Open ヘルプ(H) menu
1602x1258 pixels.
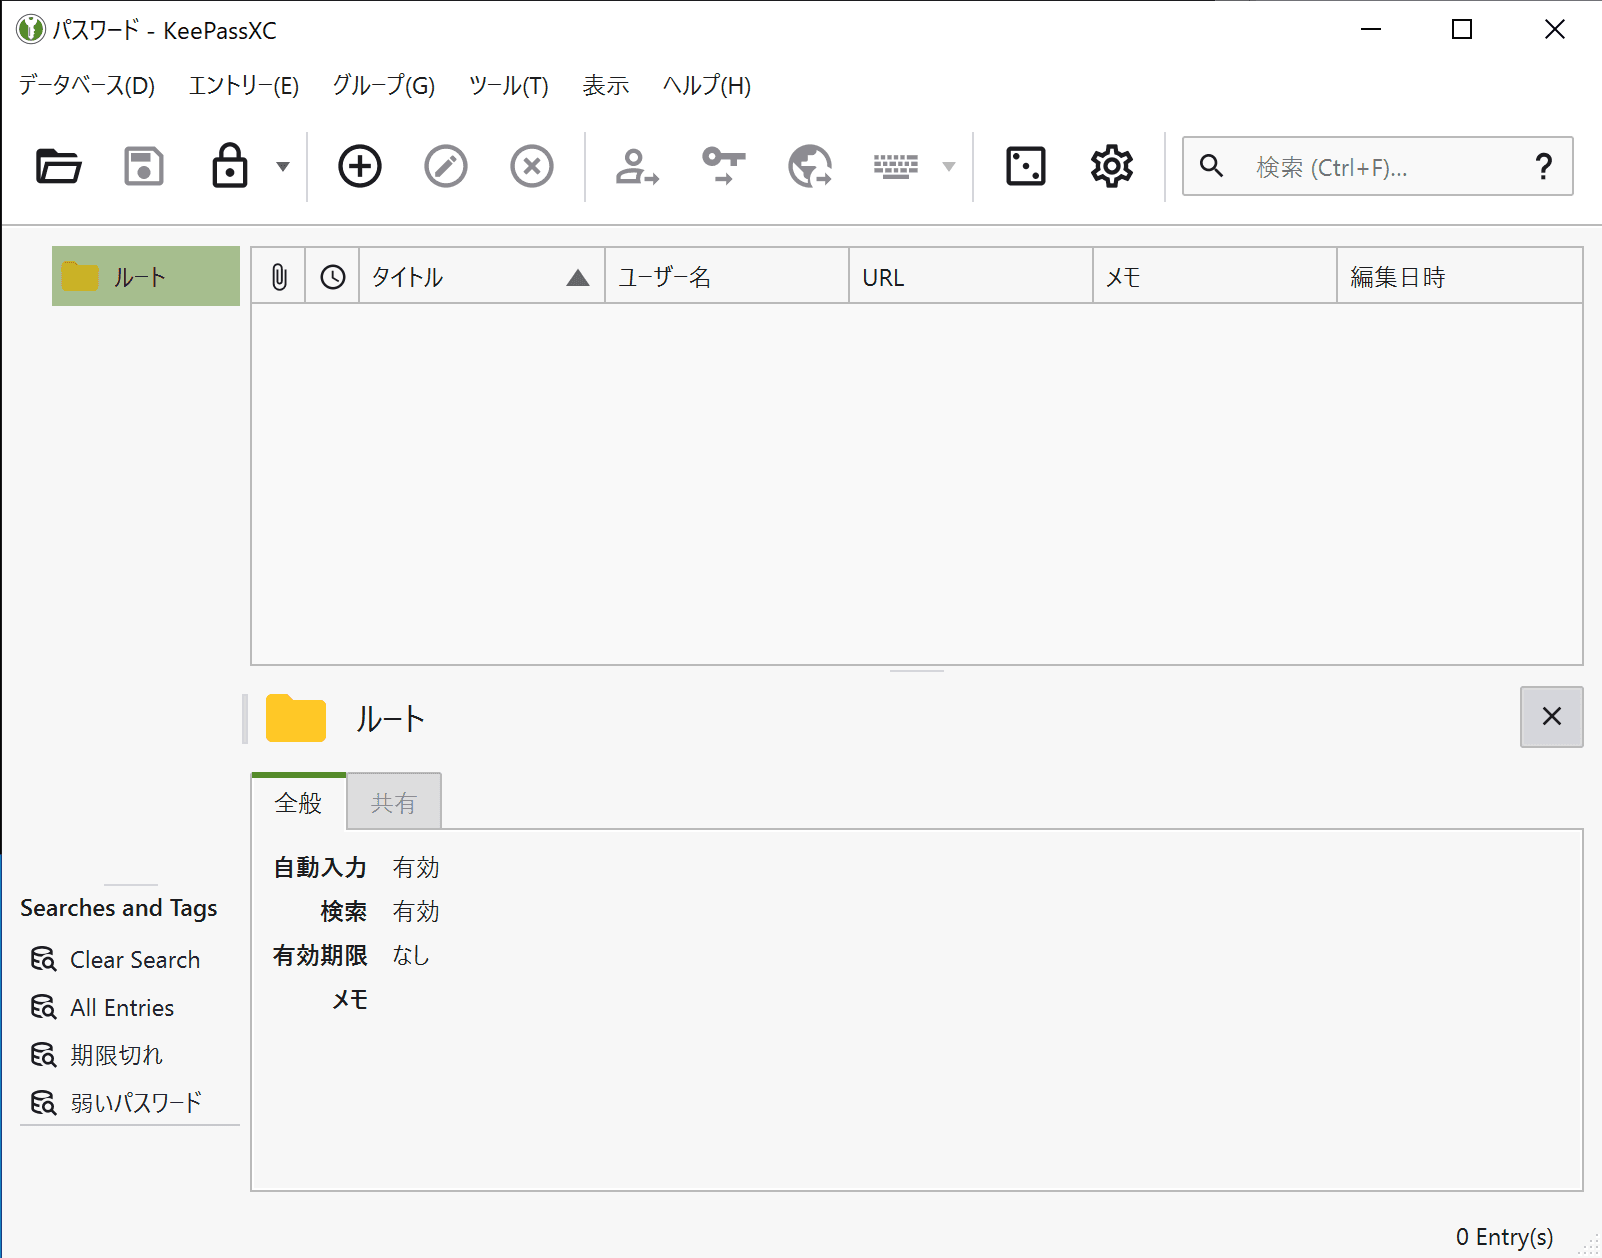click(x=707, y=86)
